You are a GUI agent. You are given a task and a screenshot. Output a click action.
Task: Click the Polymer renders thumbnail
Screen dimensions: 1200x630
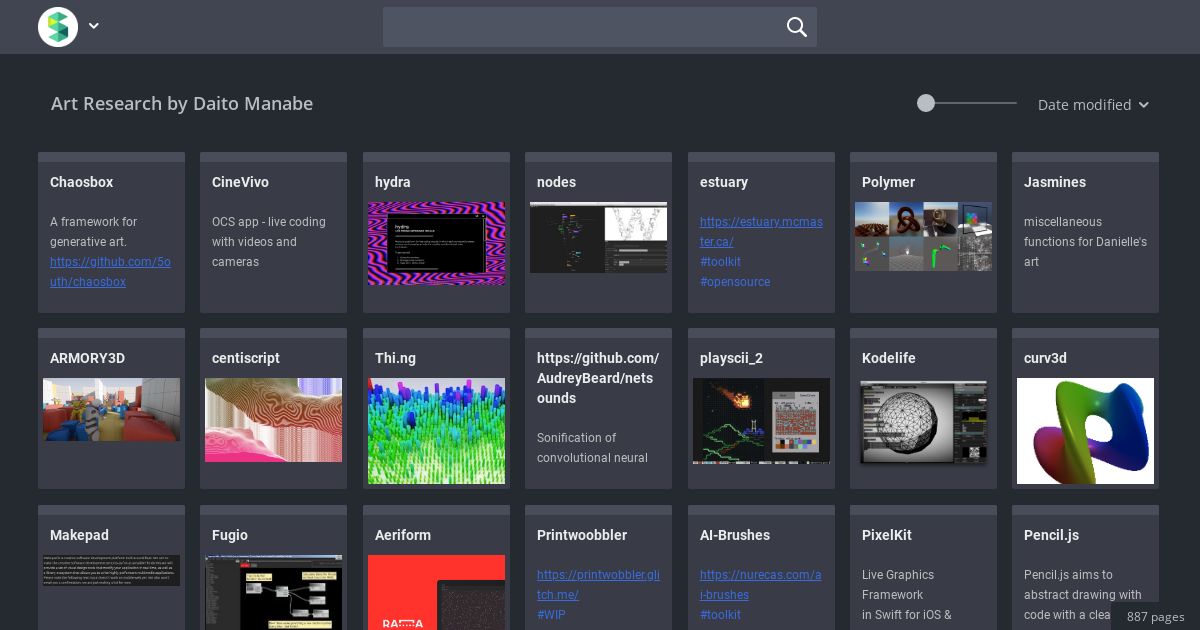tap(923, 237)
